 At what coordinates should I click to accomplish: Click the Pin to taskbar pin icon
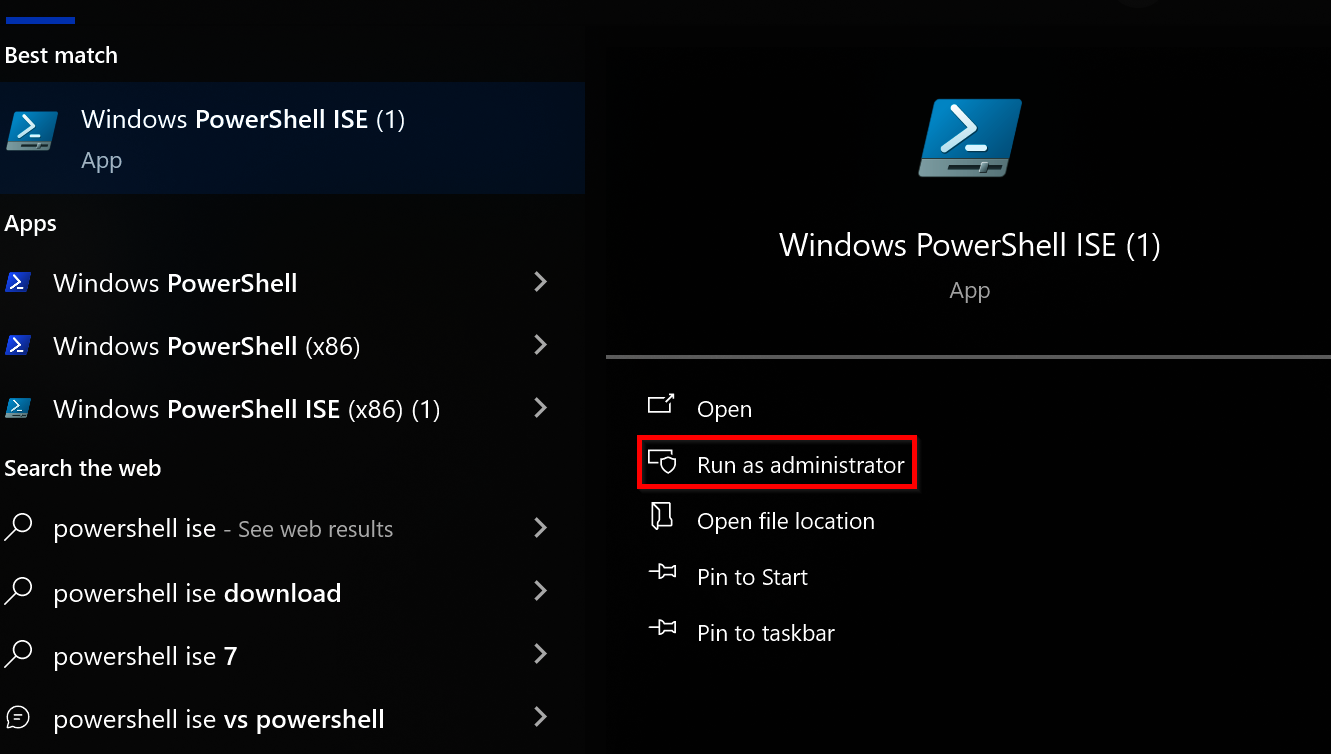(663, 631)
